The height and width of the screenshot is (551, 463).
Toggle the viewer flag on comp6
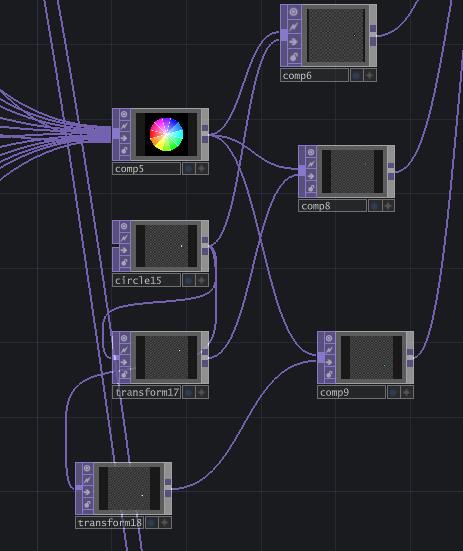[294, 12]
